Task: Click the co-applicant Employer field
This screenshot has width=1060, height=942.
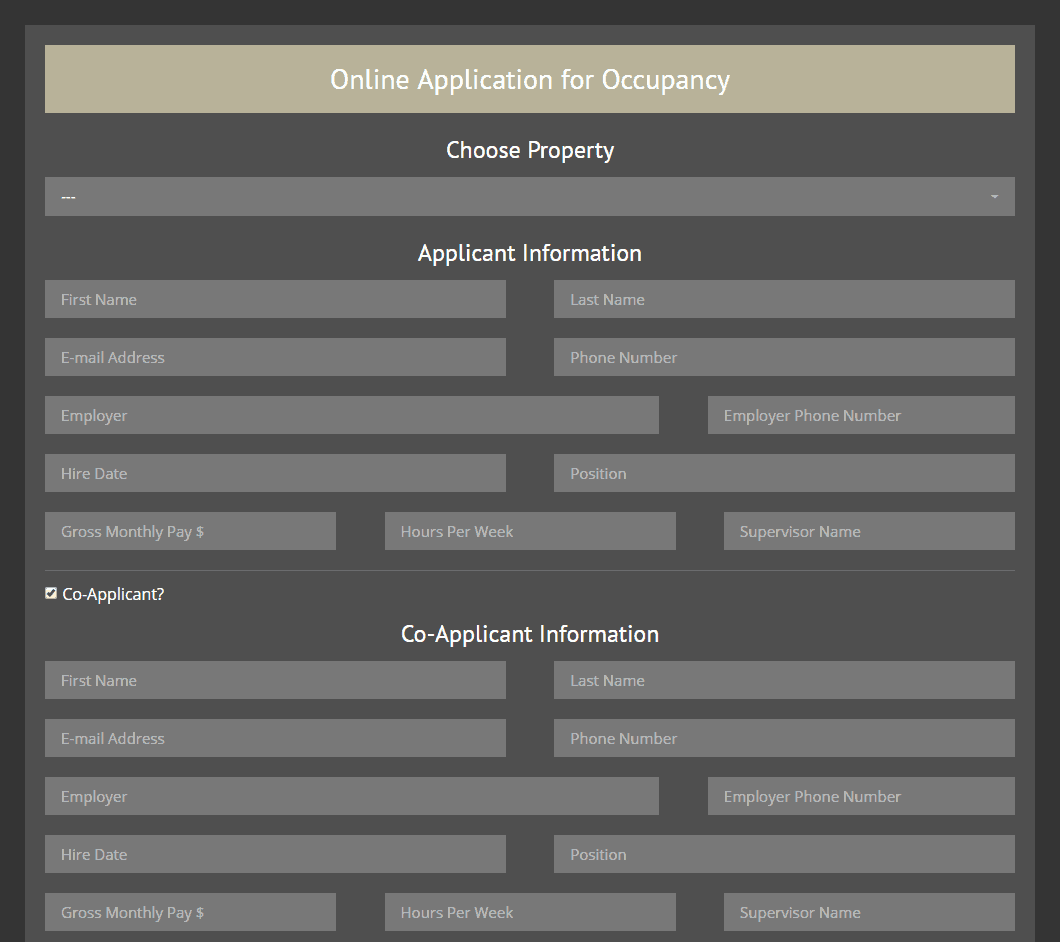Action: coord(351,796)
